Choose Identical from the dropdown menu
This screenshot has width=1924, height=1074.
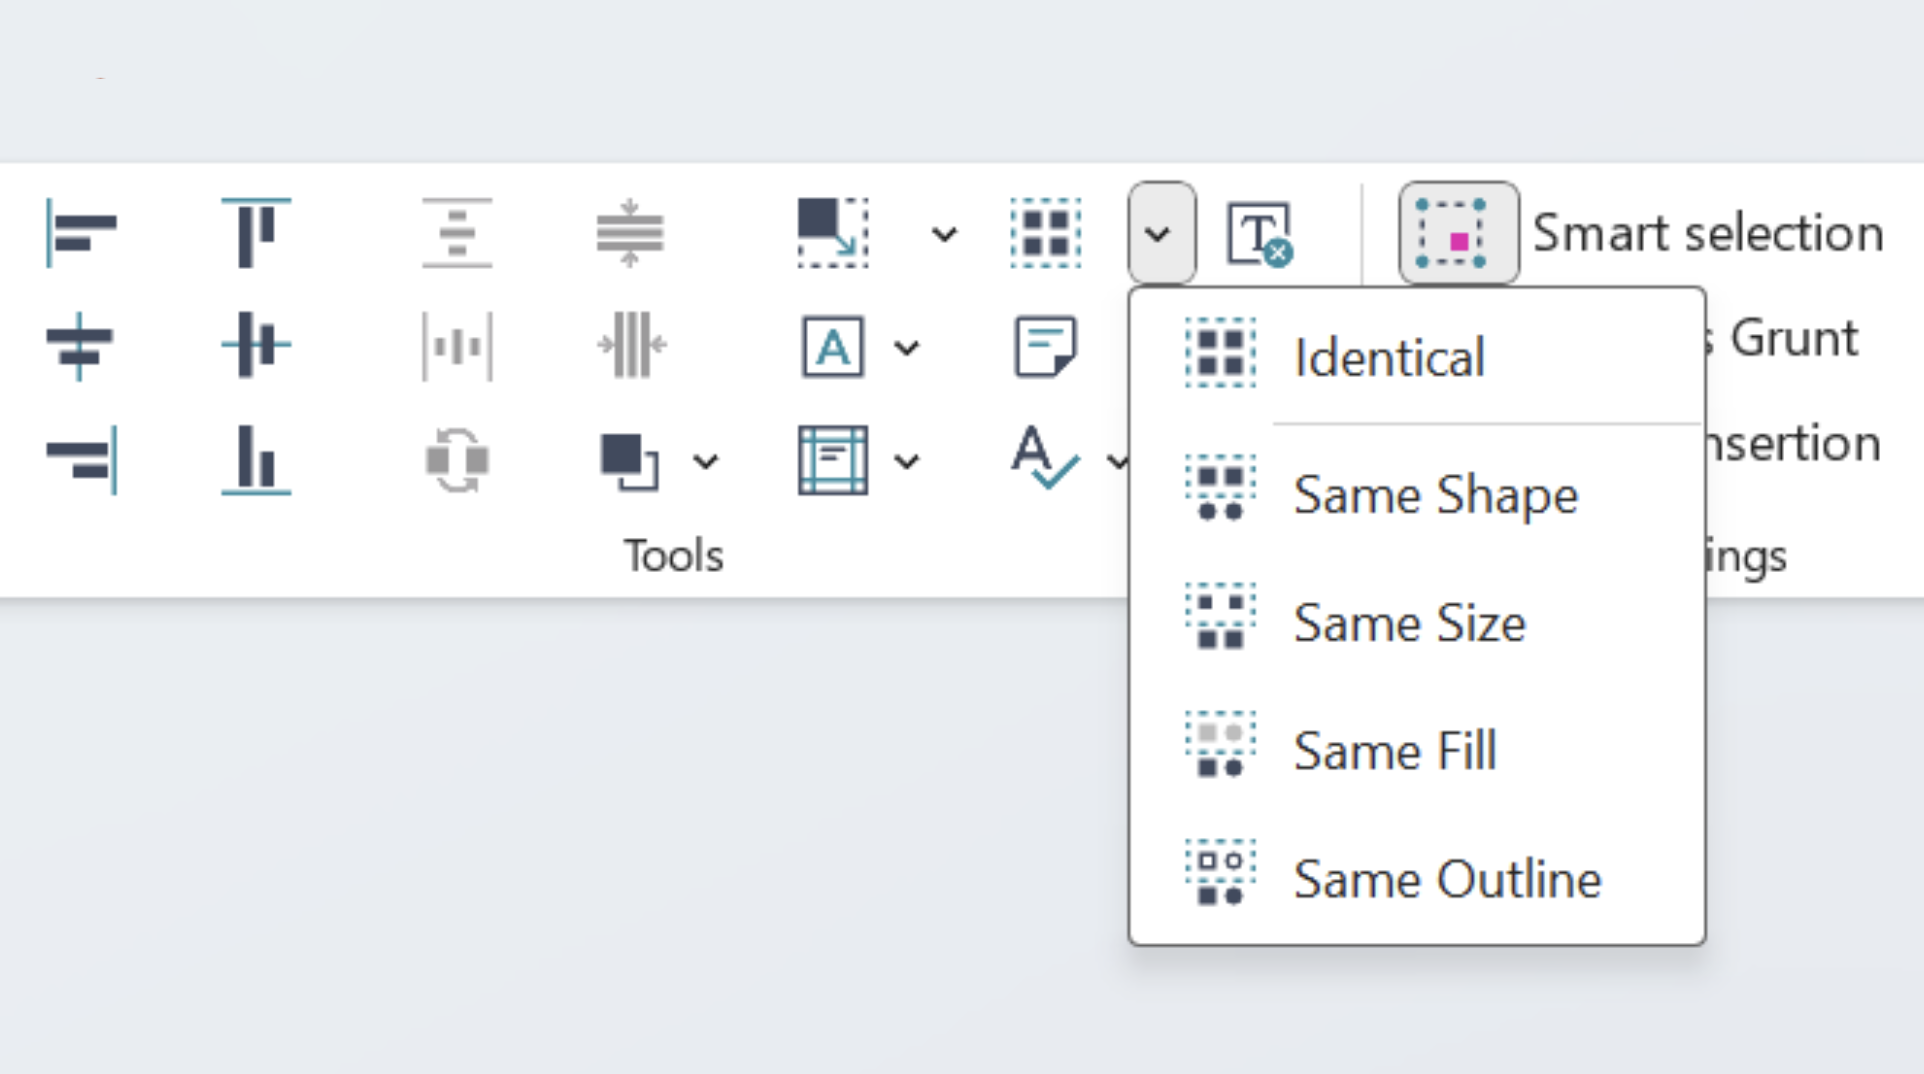(1388, 357)
